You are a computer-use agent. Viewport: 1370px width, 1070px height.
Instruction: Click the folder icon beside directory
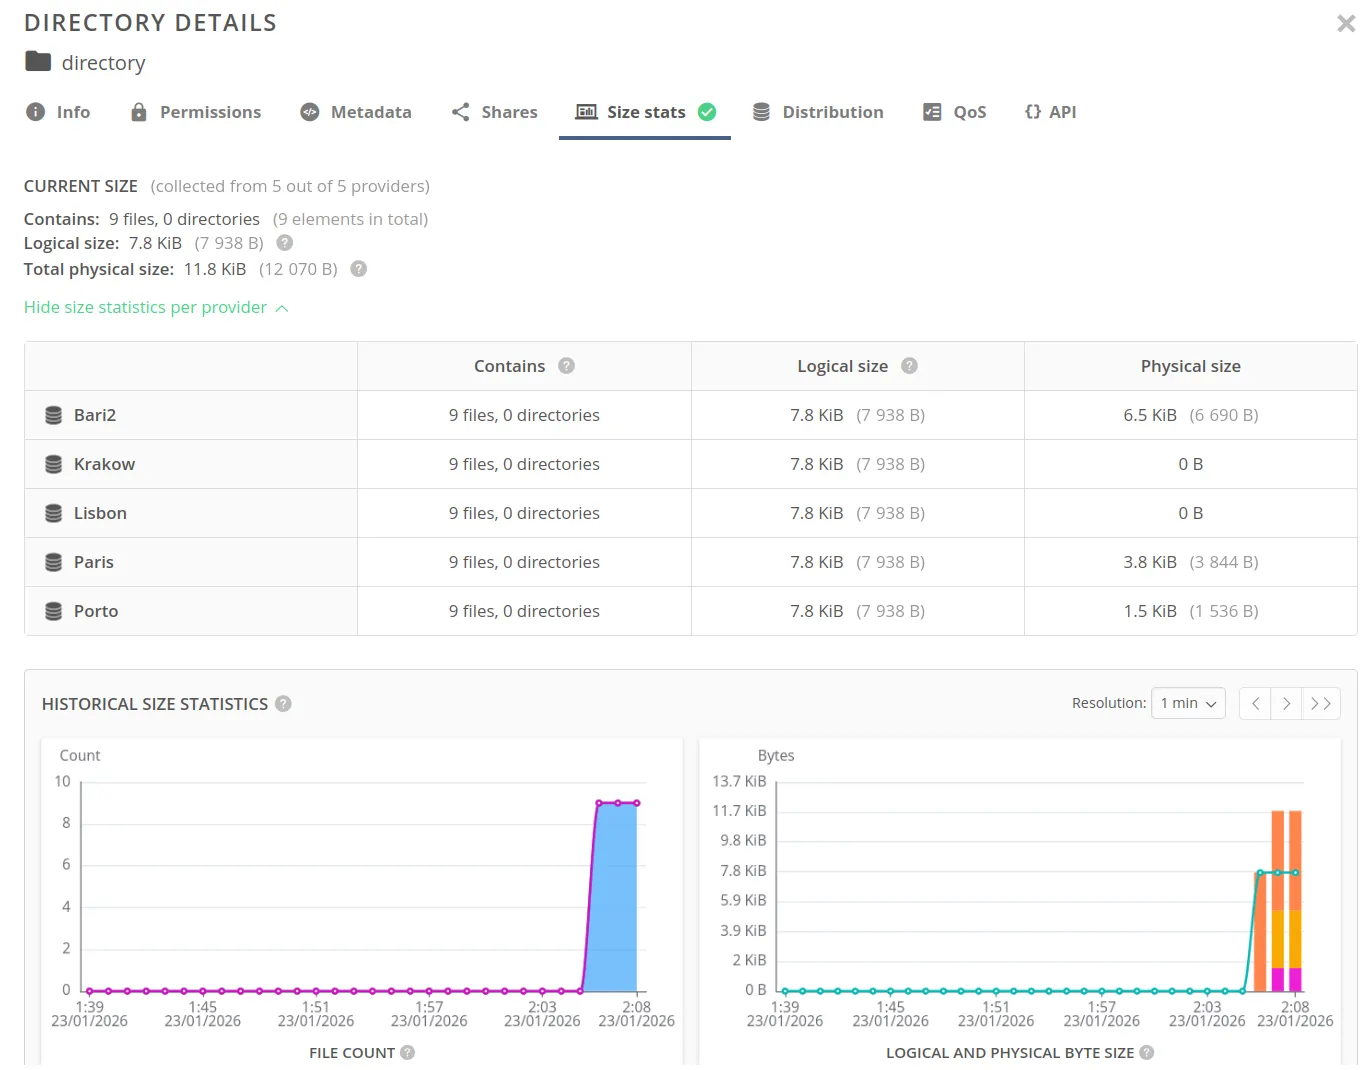38,62
